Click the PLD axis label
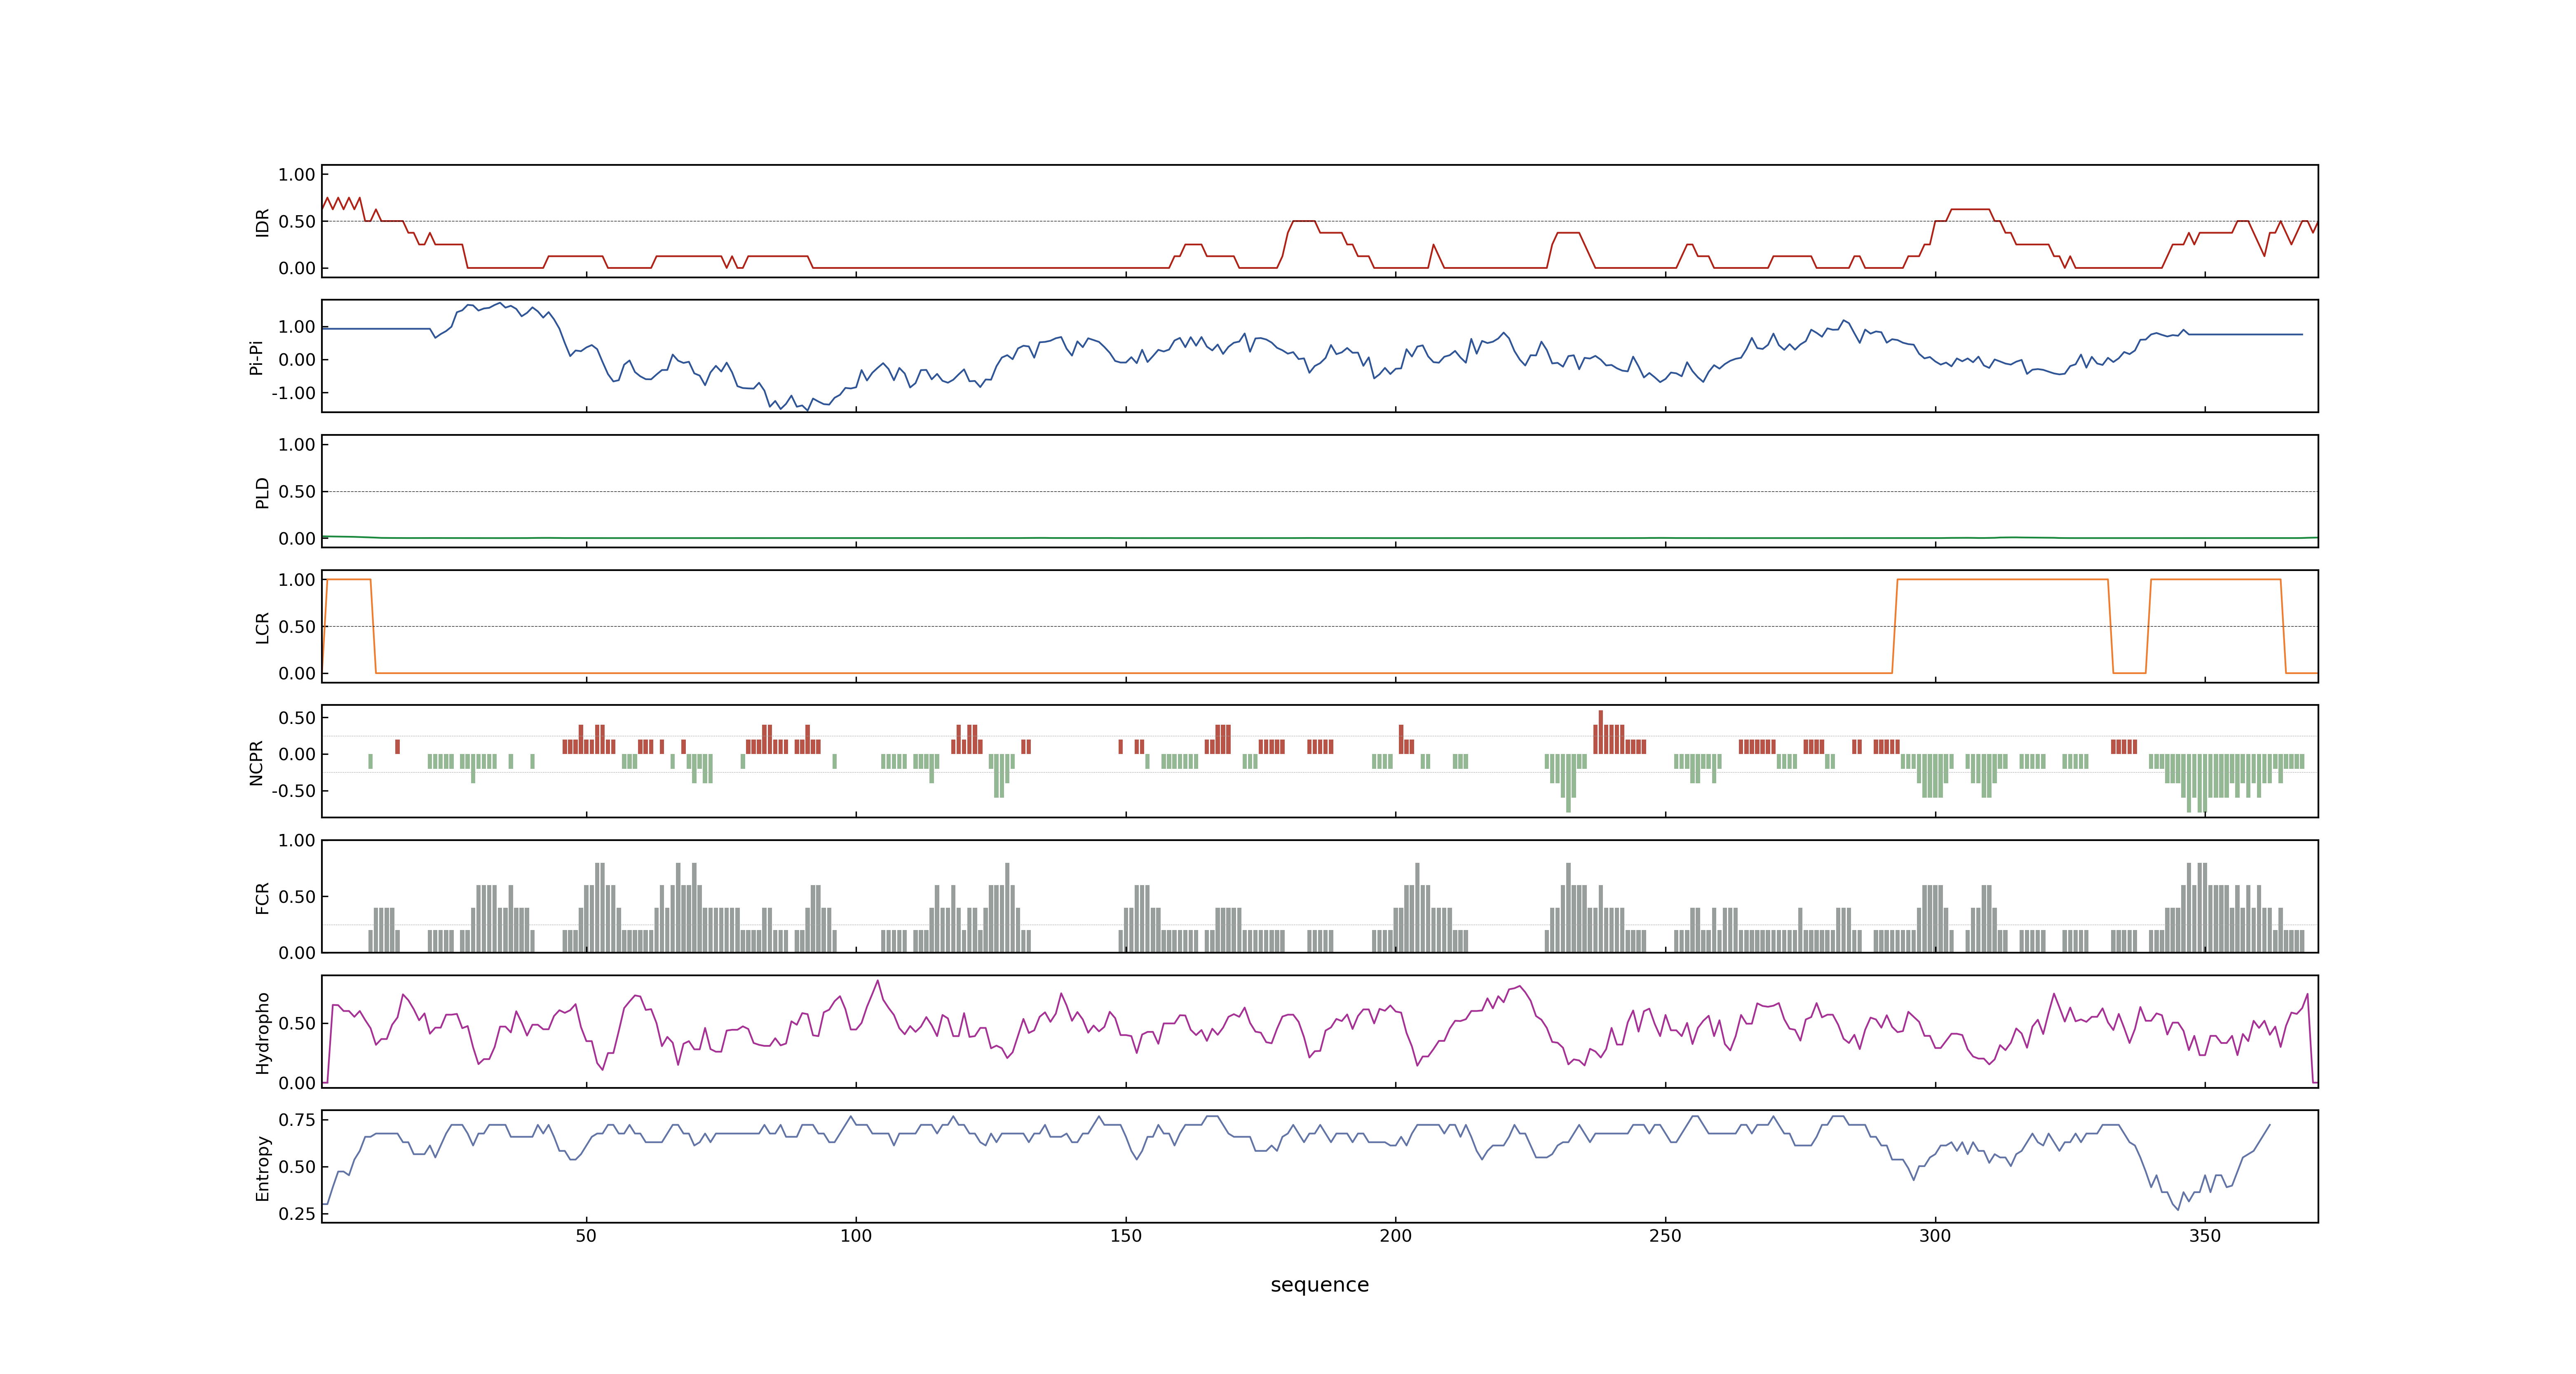 tap(262, 492)
